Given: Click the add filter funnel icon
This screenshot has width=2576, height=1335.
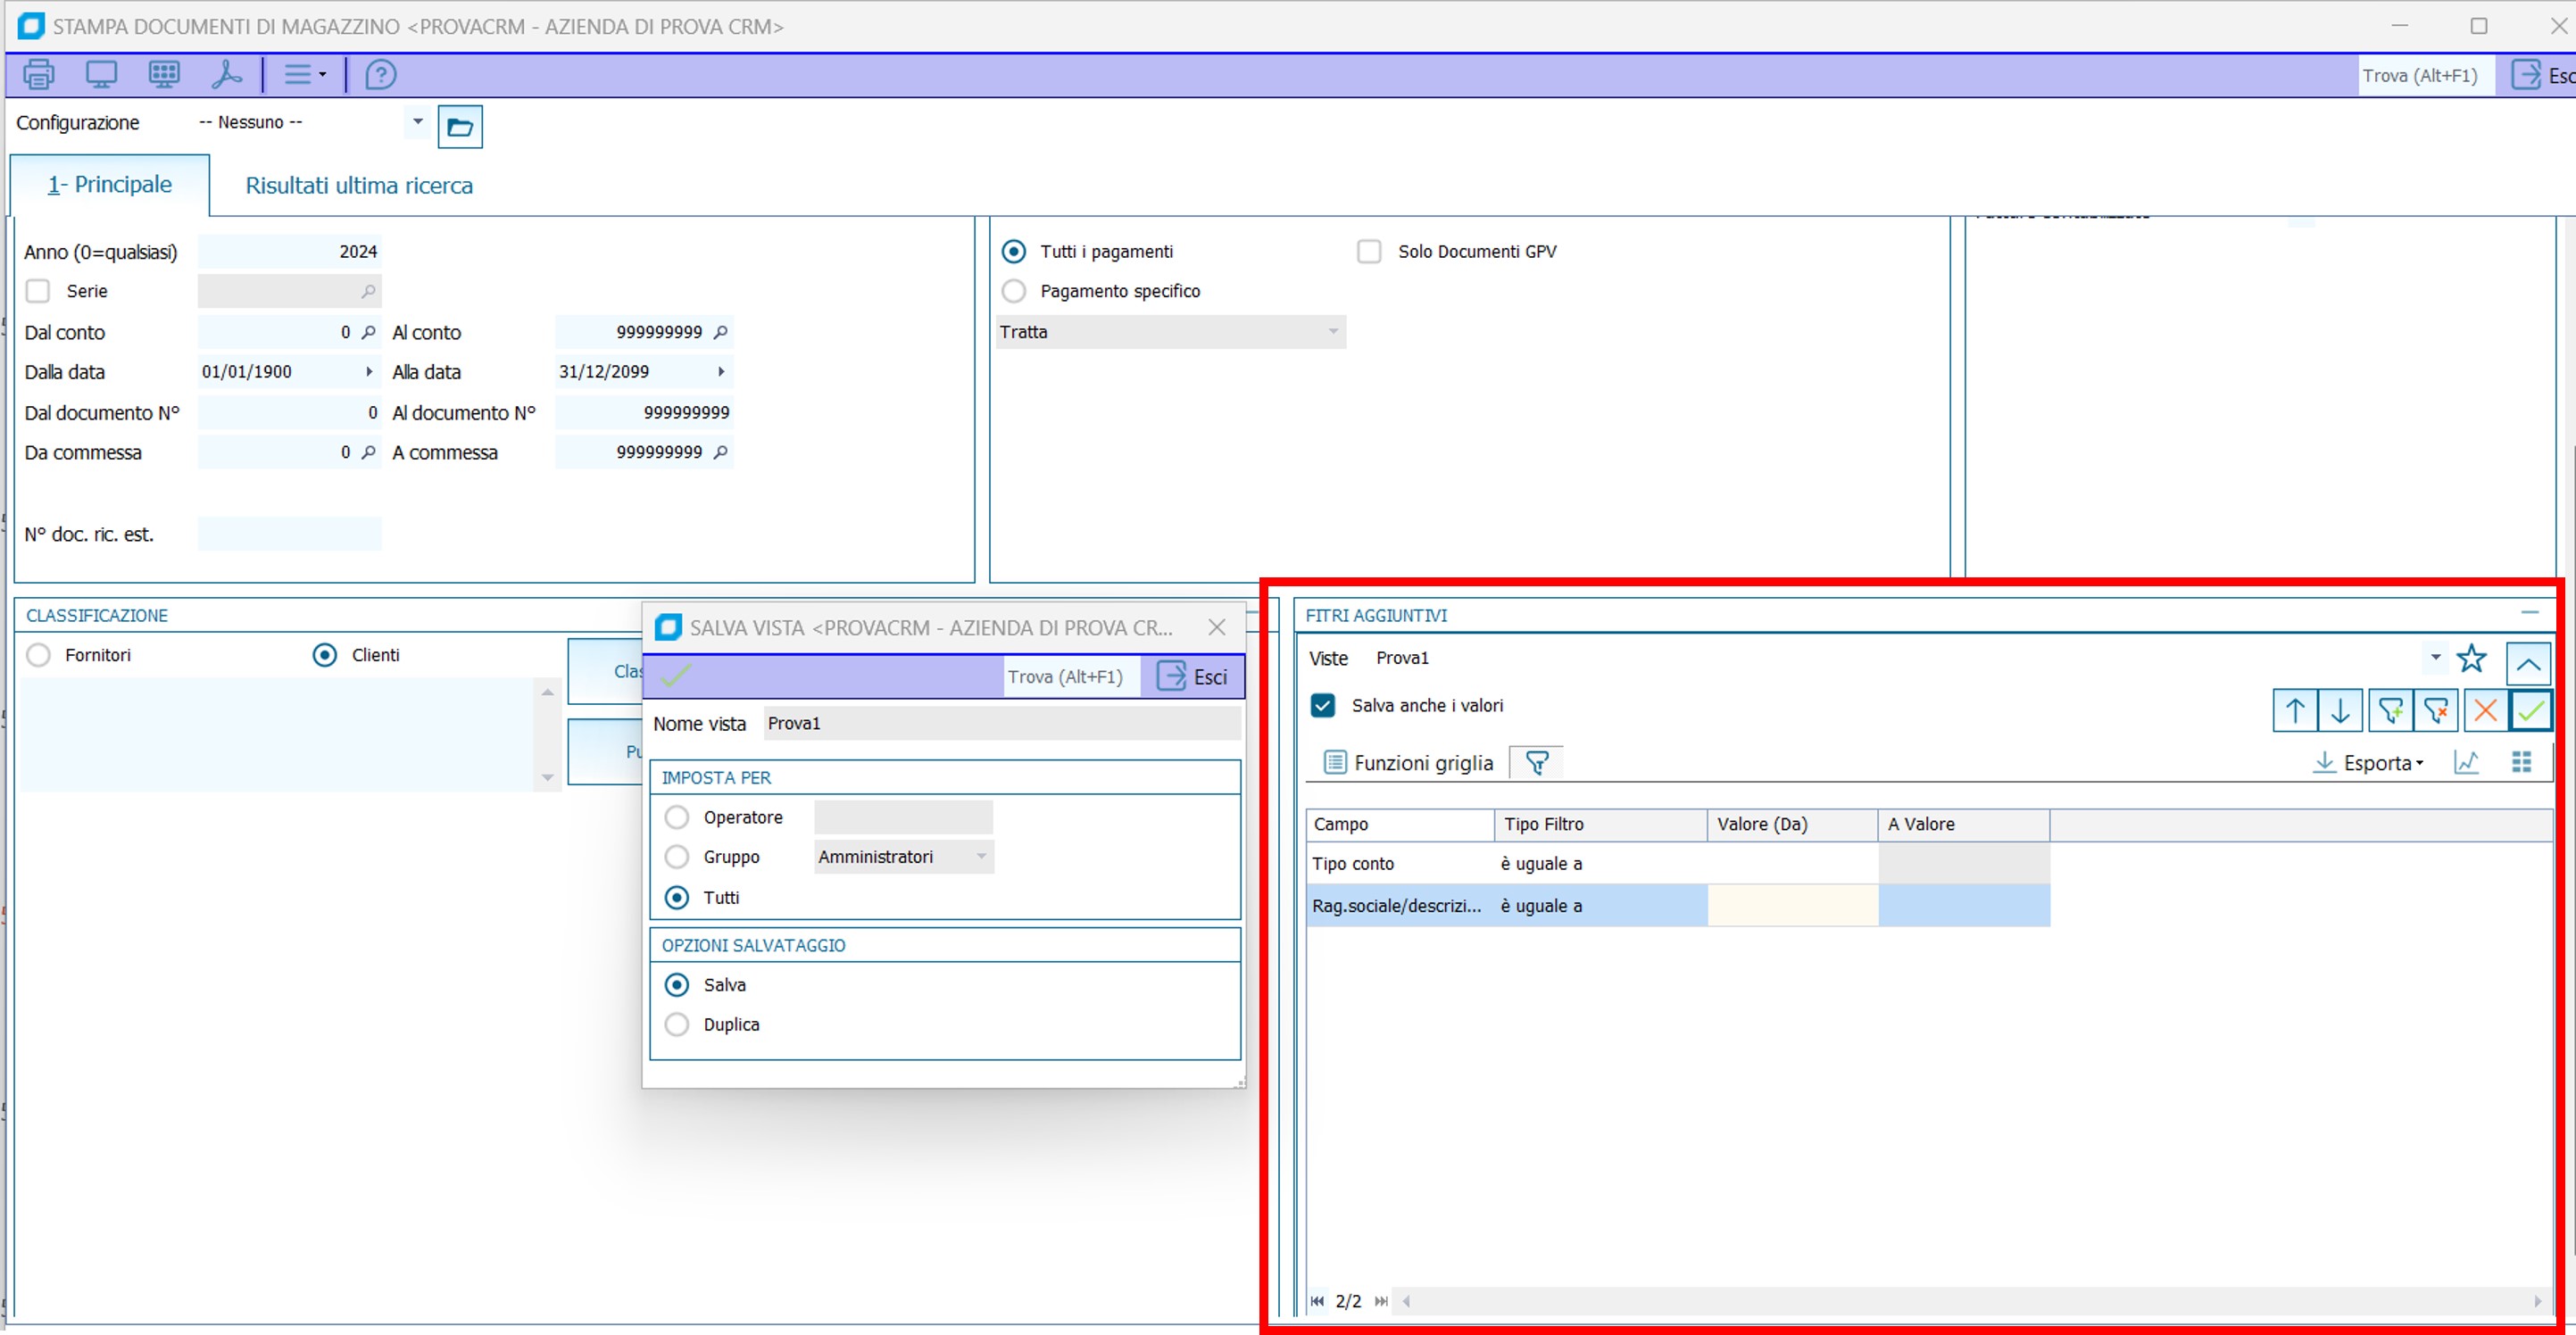Looking at the screenshot, I should point(2390,711).
